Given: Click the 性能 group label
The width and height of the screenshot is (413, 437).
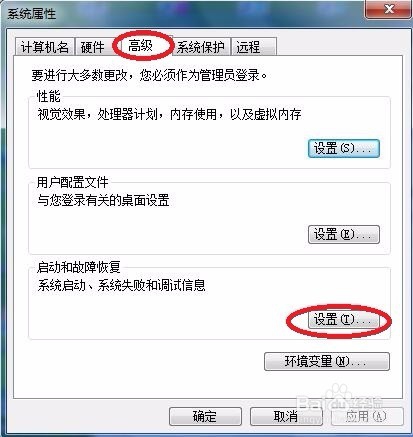Looking at the screenshot, I should click(49, 97).
